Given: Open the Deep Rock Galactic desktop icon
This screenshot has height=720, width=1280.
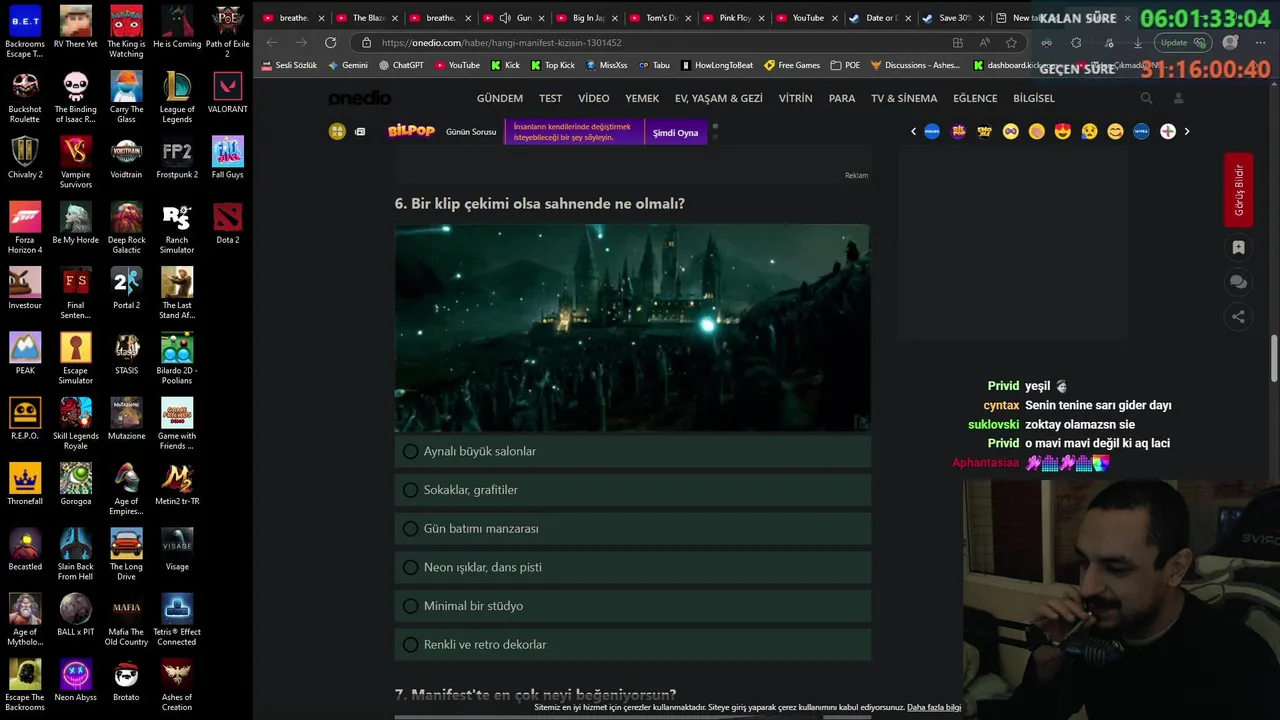Looking at the screenshot, I should click(126, 228).
